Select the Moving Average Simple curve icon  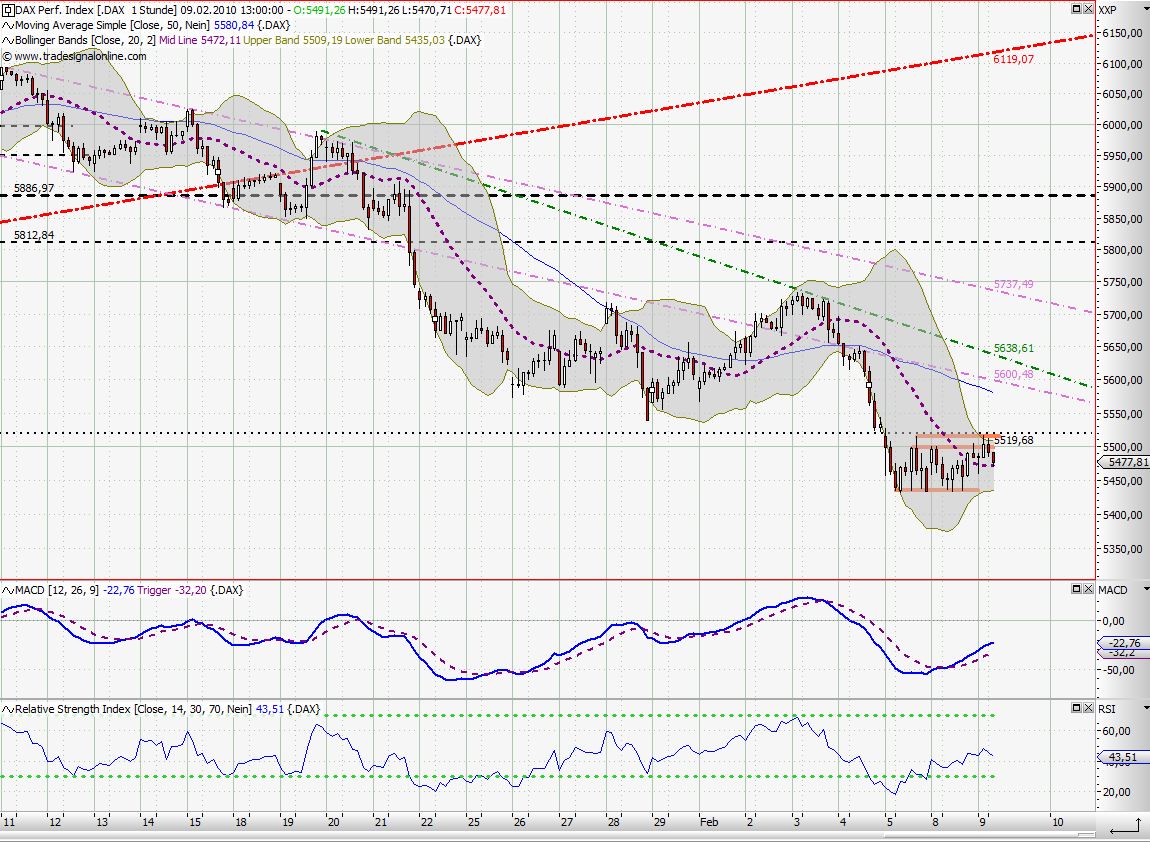(x=7, y=25)
